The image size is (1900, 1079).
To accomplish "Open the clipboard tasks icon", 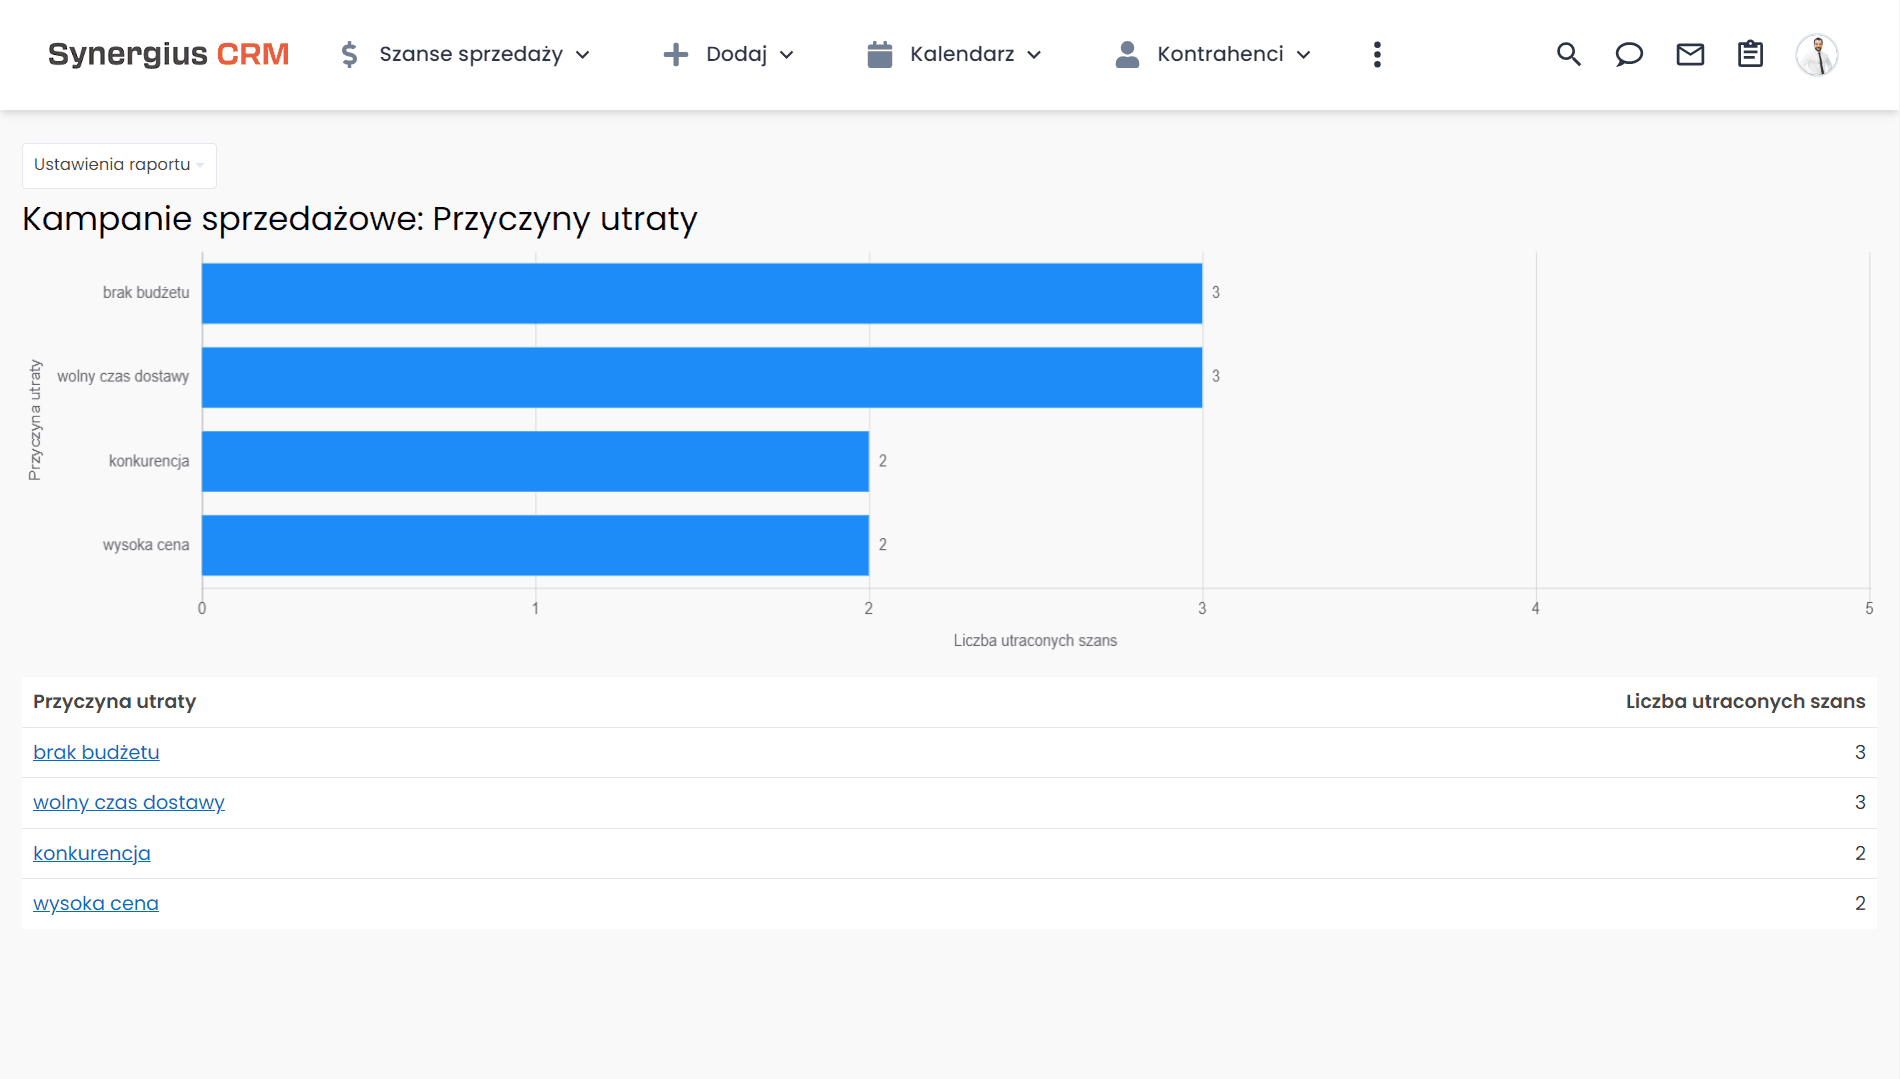I will click(1750, 55).
